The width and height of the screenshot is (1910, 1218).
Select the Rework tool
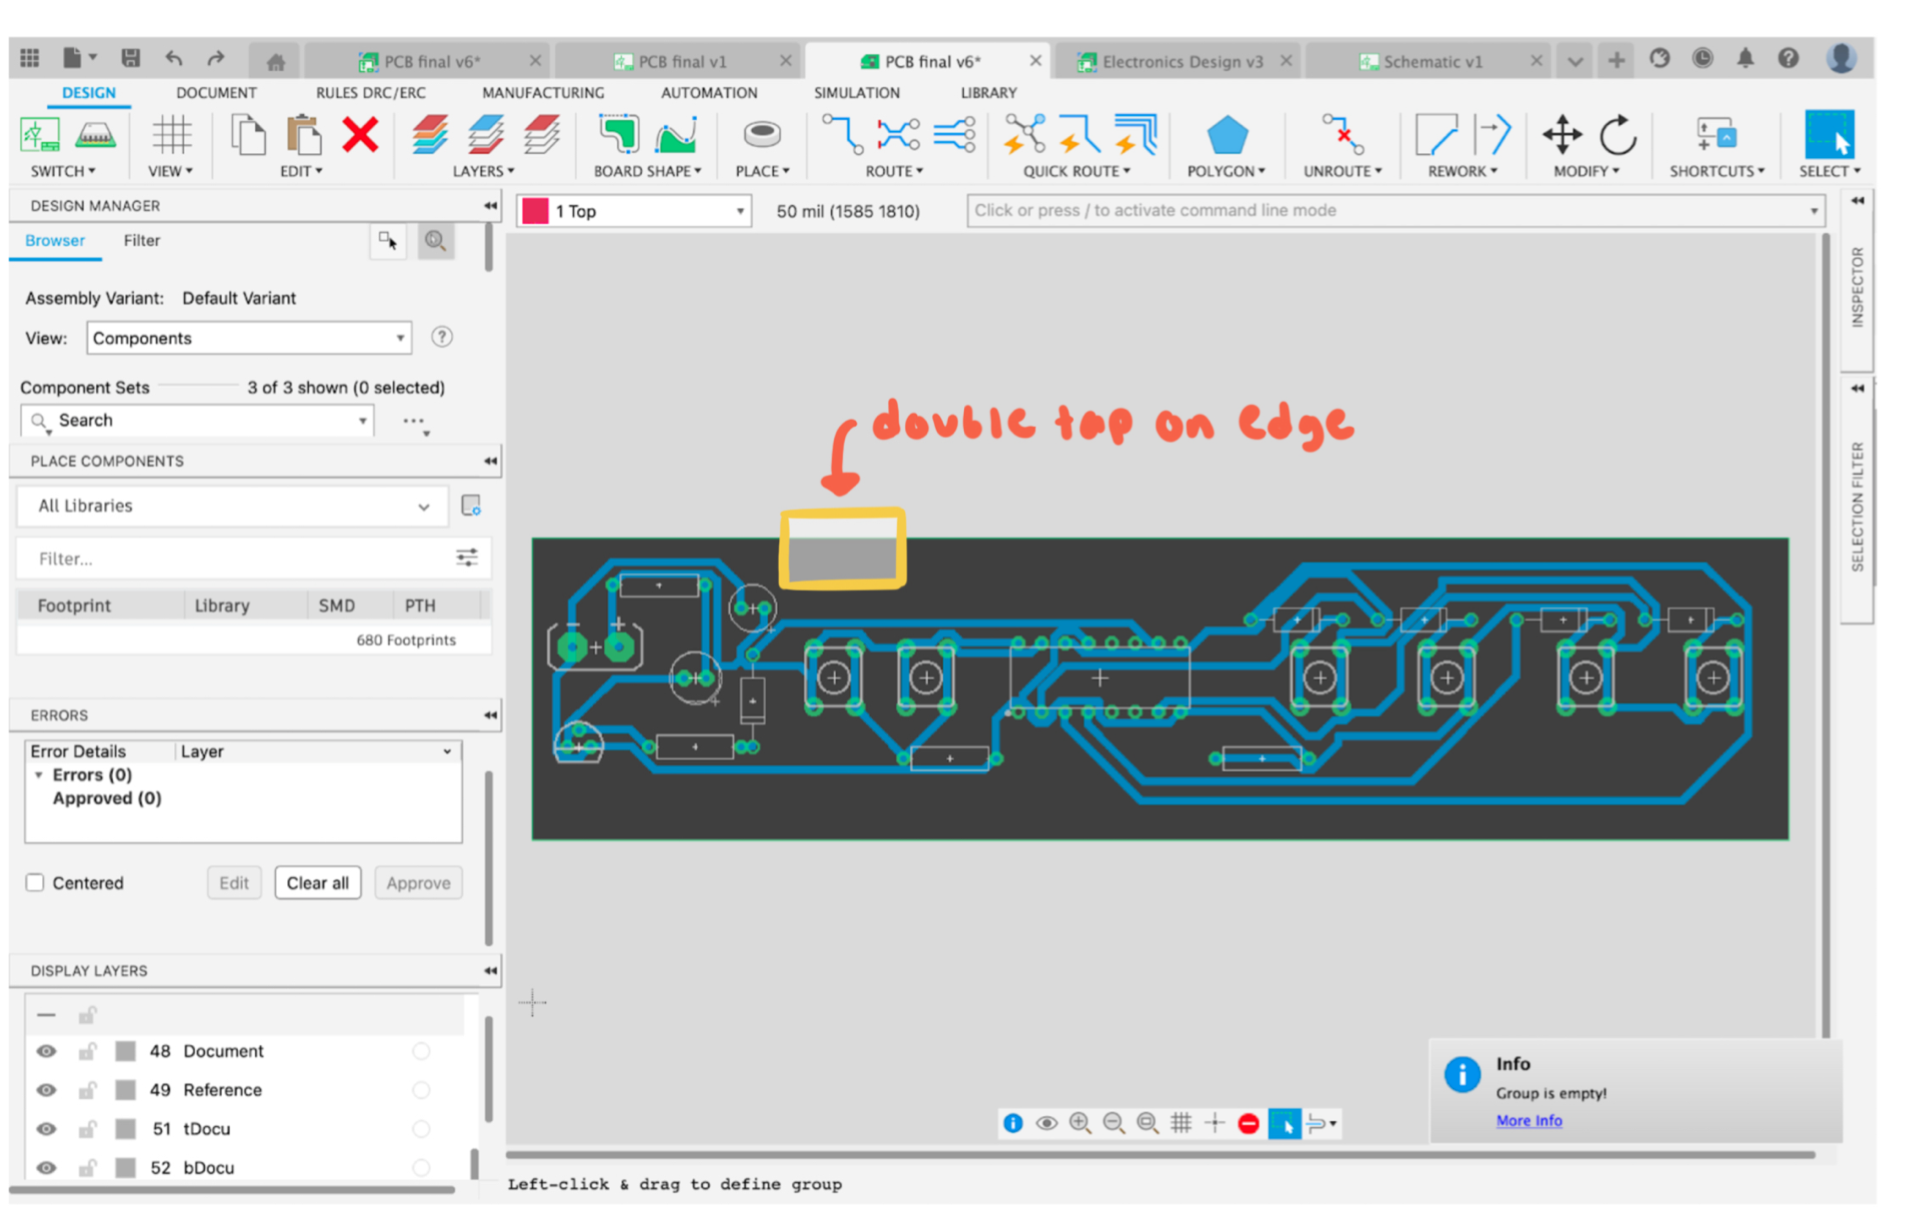(x=1460, y=145)
